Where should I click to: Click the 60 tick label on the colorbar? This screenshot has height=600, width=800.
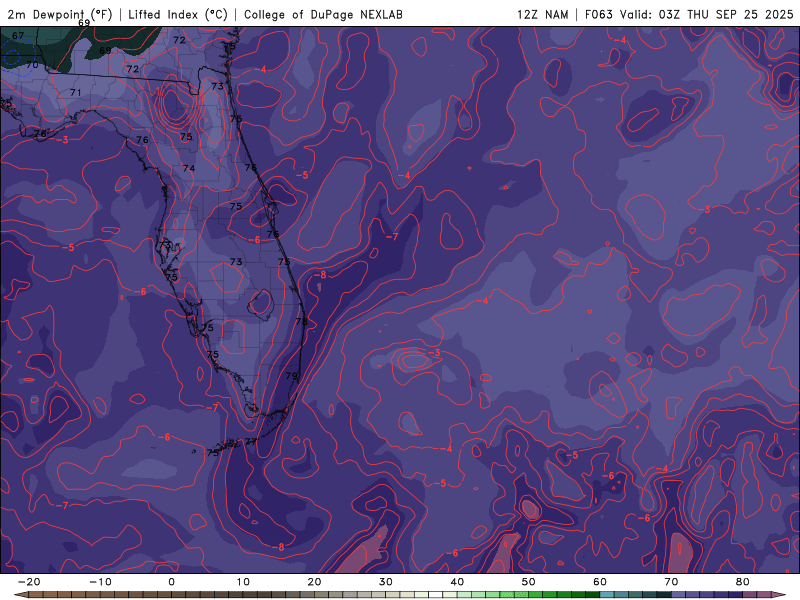[600, 582]
